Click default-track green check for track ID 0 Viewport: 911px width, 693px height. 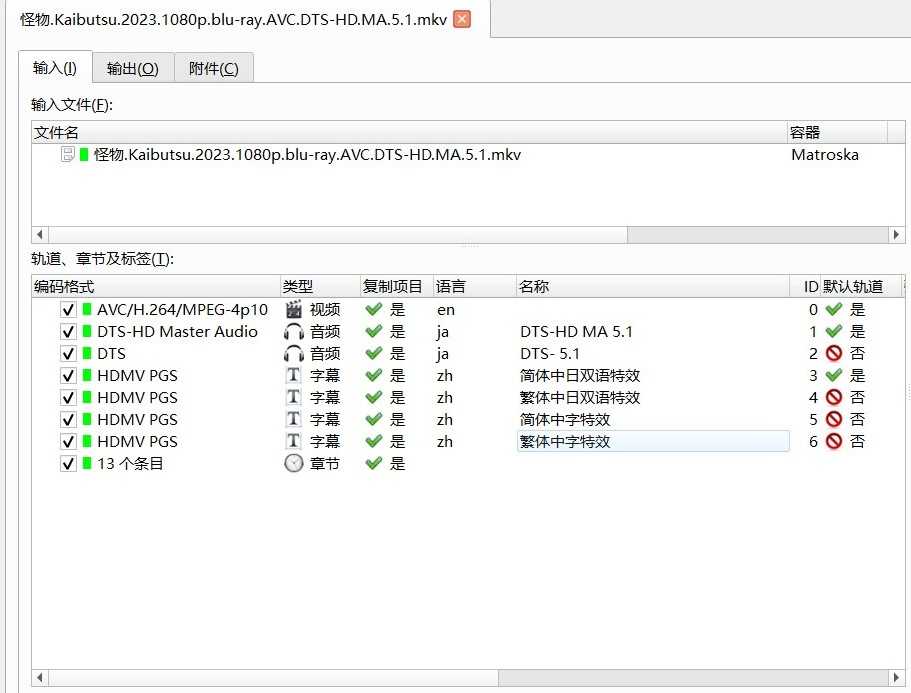[834, 310]
